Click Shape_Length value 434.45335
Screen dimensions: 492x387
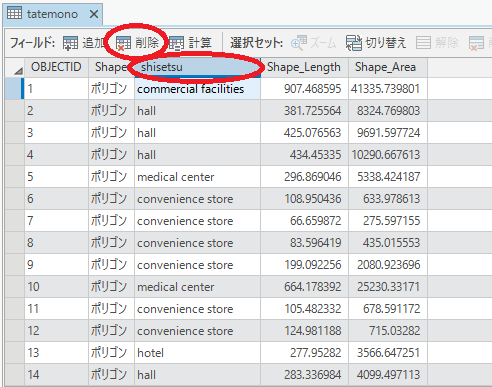[304, 155]
